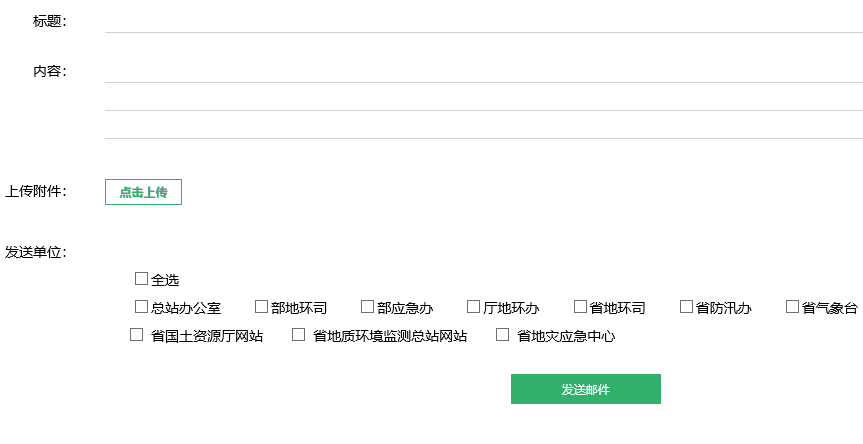This screenshot has width=863, height=444.
Task: Check the 省地质环境监测总站网站 checkbox
Action: pyautogui.click(x=298, y=335)
